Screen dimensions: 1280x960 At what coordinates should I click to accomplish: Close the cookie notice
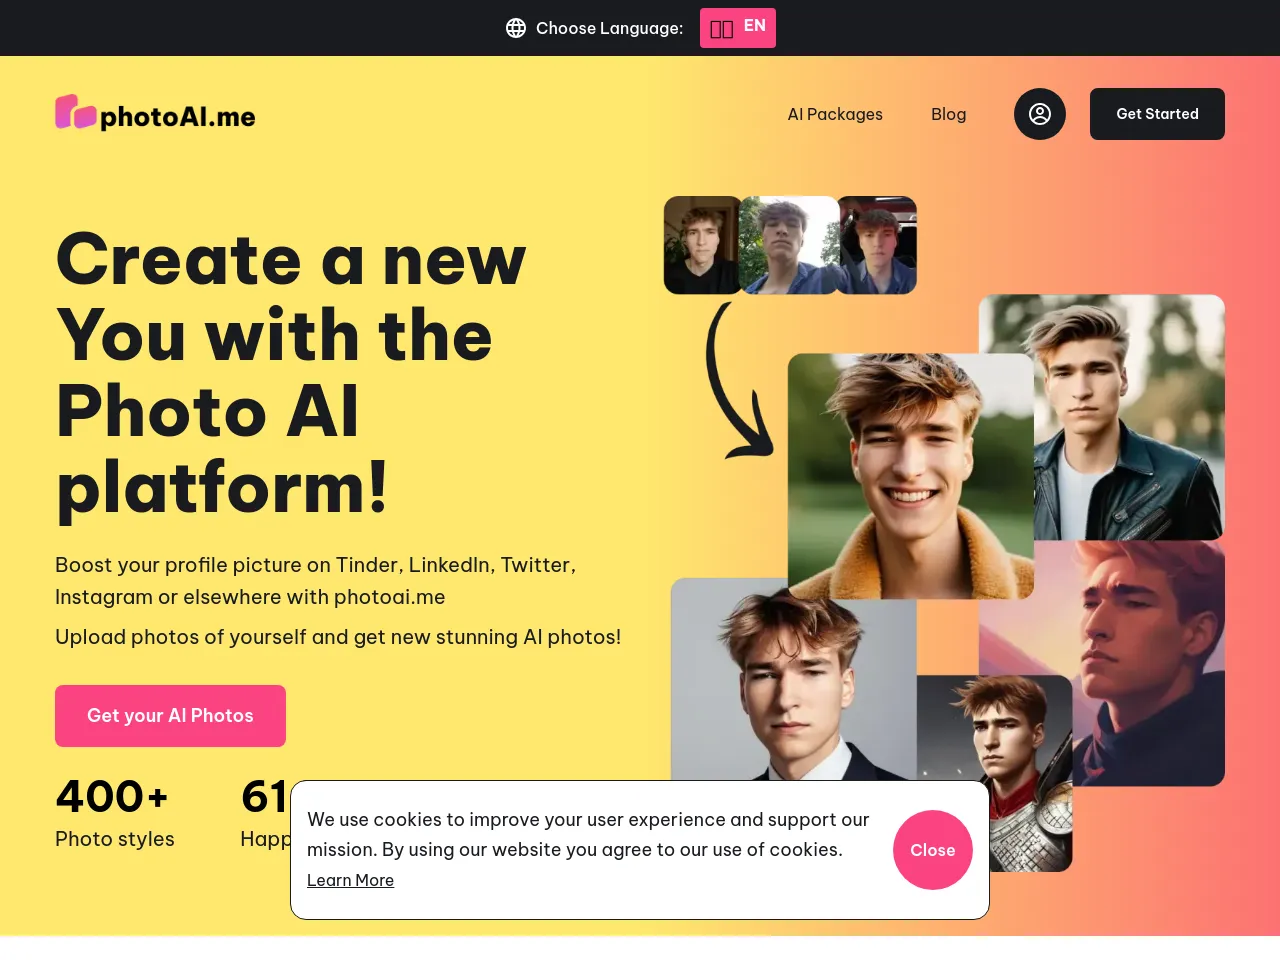(933, 850)
